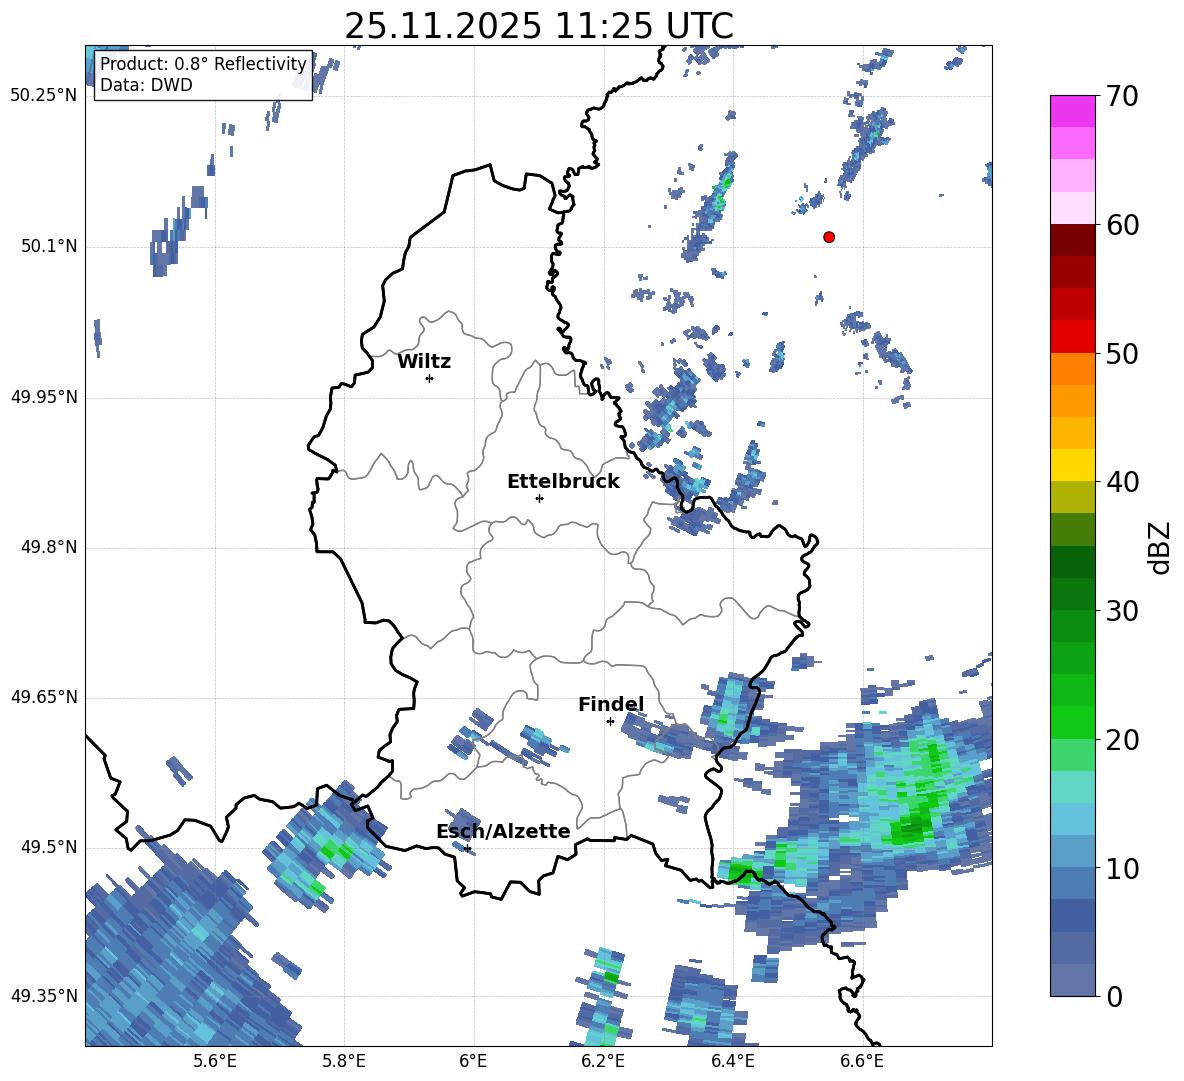Image resolution: width=1184 pixels, height=1081 pixels.
Task: Click the Wiltz cross marker
Action: pyautogui.click(x=430, y=378)
